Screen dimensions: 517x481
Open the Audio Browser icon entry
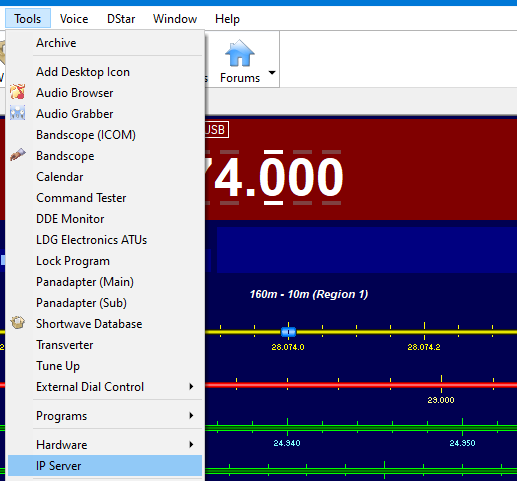[17, 92]
